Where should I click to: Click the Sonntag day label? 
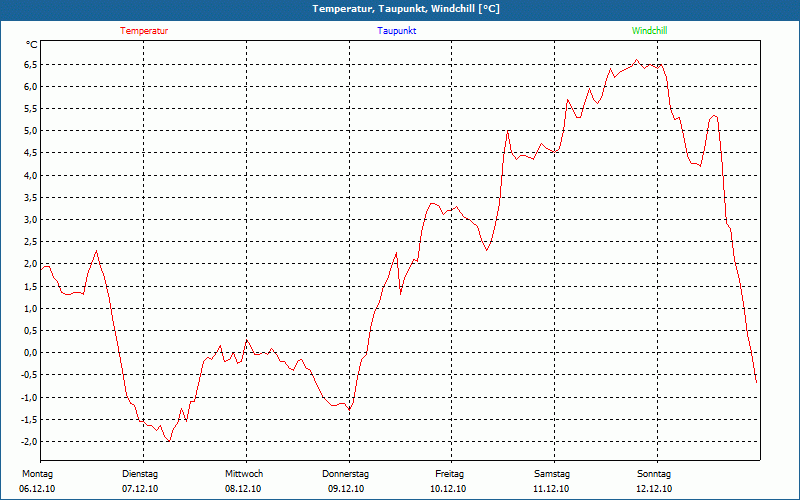point(654,474)
